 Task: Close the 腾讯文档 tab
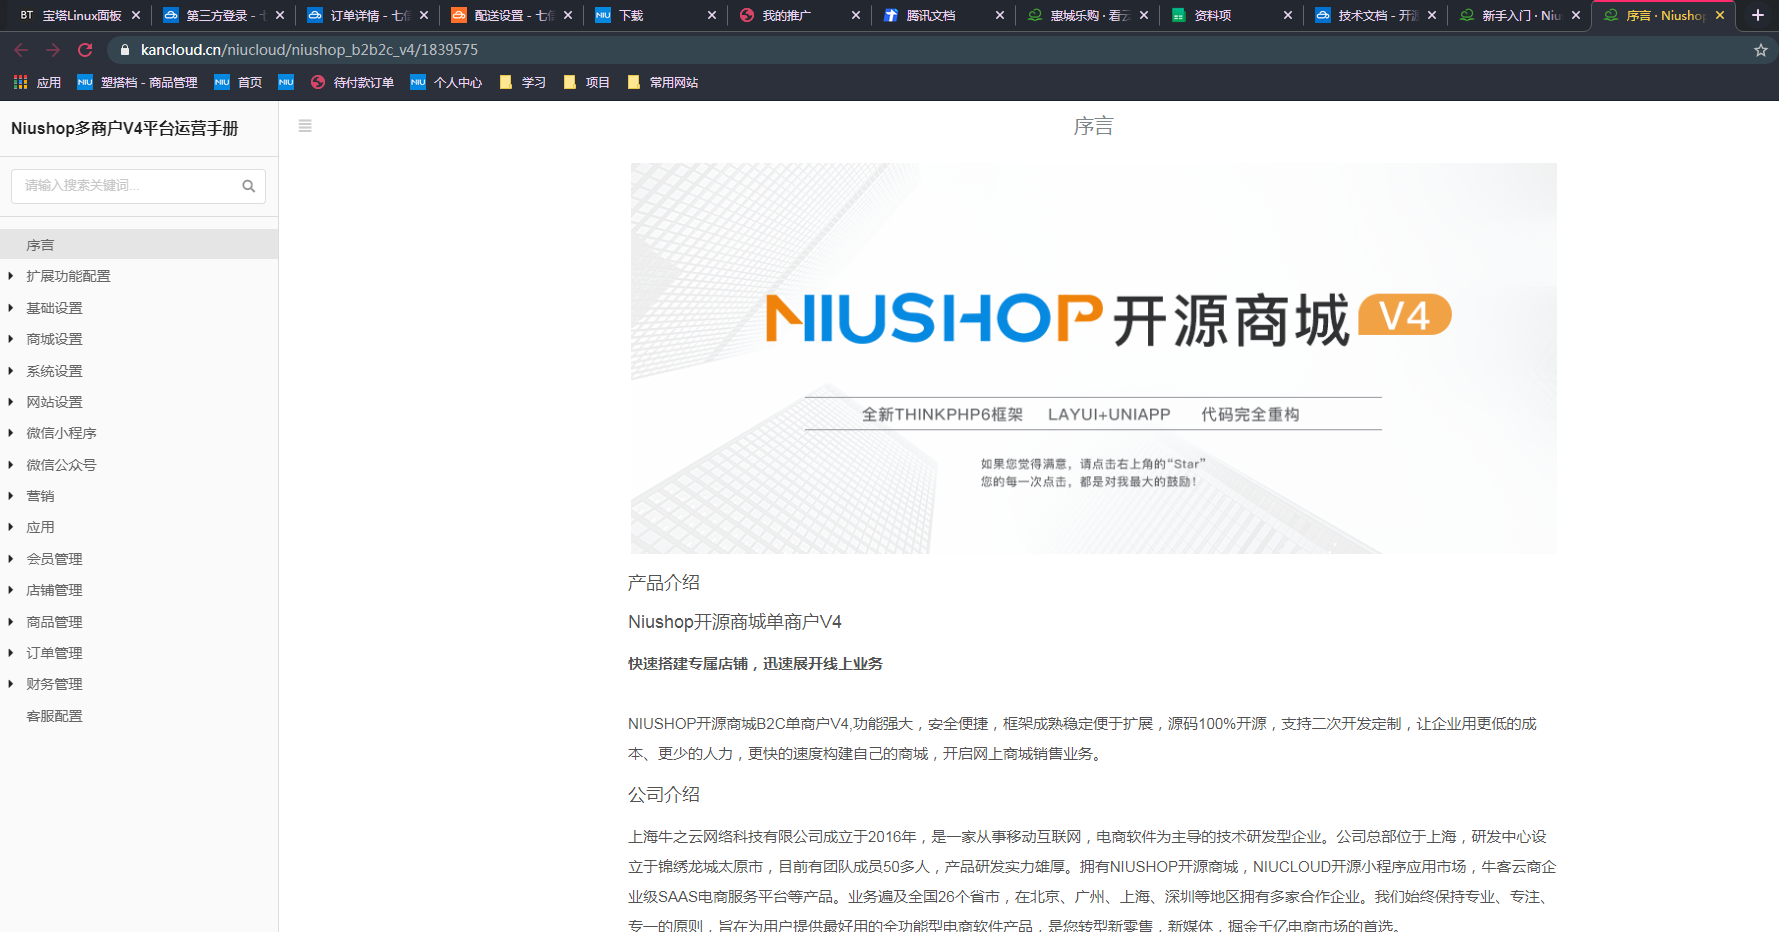point(1000,15)
